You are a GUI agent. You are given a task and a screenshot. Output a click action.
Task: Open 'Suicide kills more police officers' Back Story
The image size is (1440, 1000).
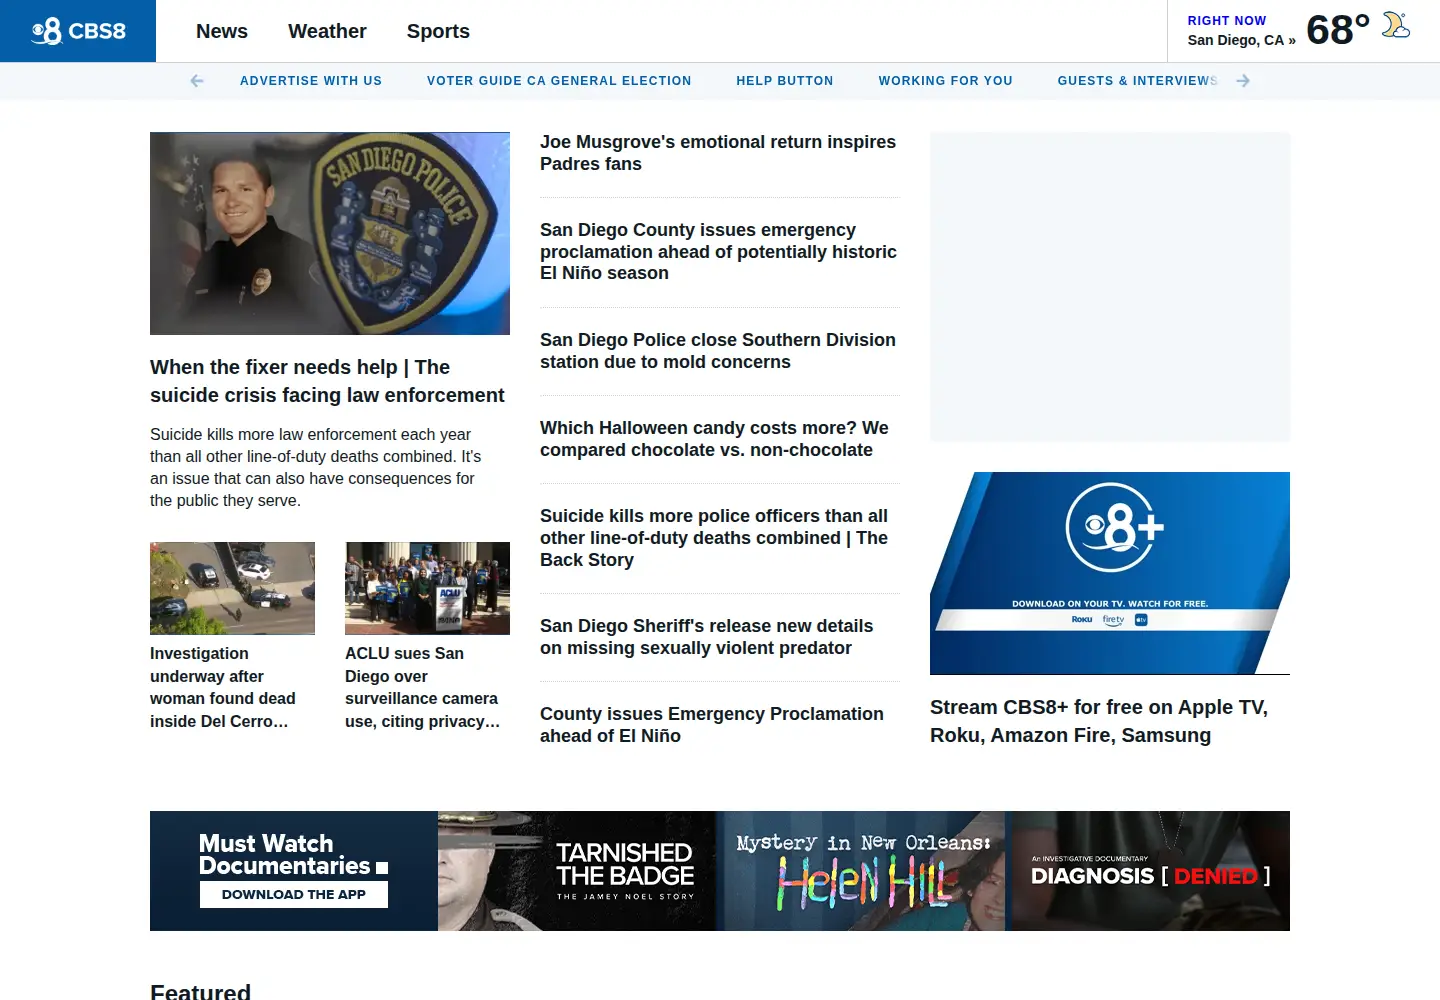[x=714, y=538]
